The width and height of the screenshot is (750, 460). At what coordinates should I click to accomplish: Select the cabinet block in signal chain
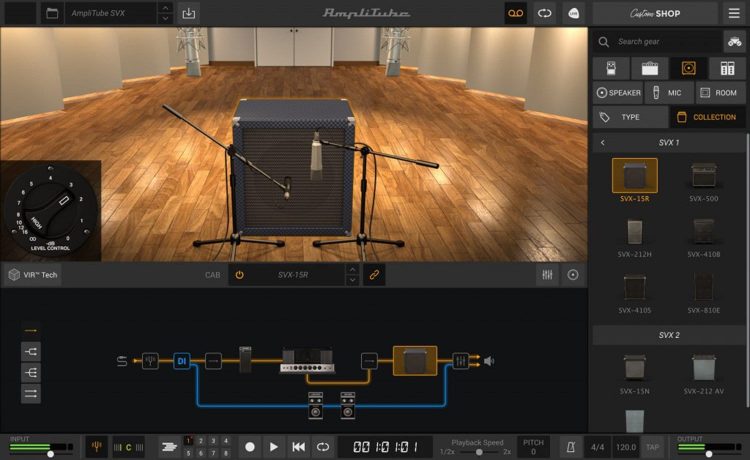415,361
